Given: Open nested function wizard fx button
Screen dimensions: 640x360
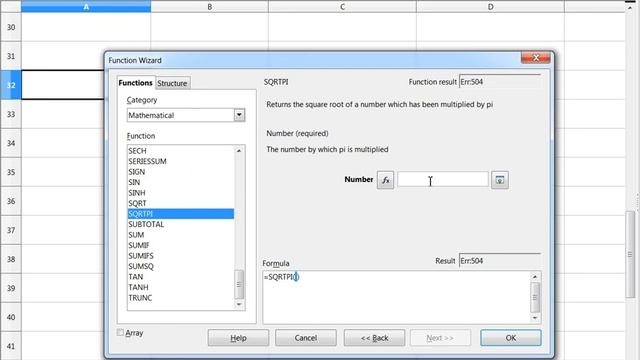Looking at the screenshot, I should (385, 180).
